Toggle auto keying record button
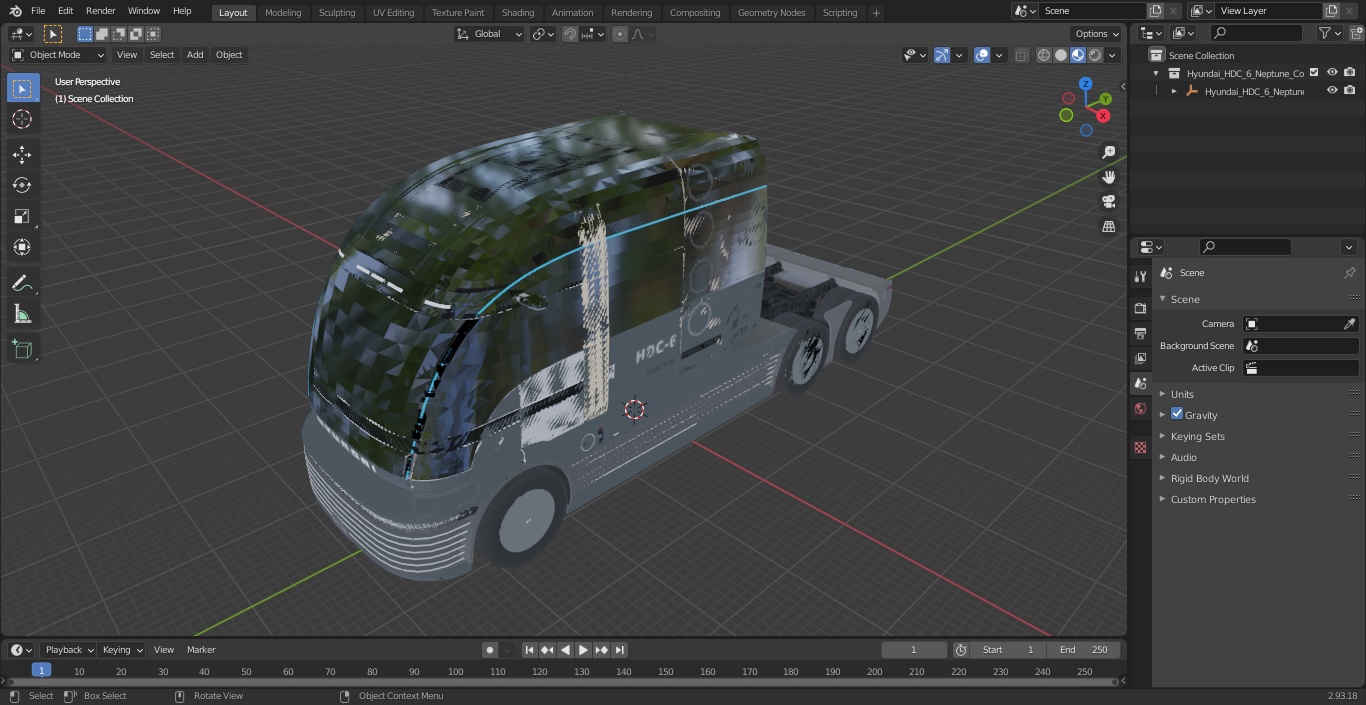Screen dimensions: 1366x705 pyautogui.click(x=490, y=650)
